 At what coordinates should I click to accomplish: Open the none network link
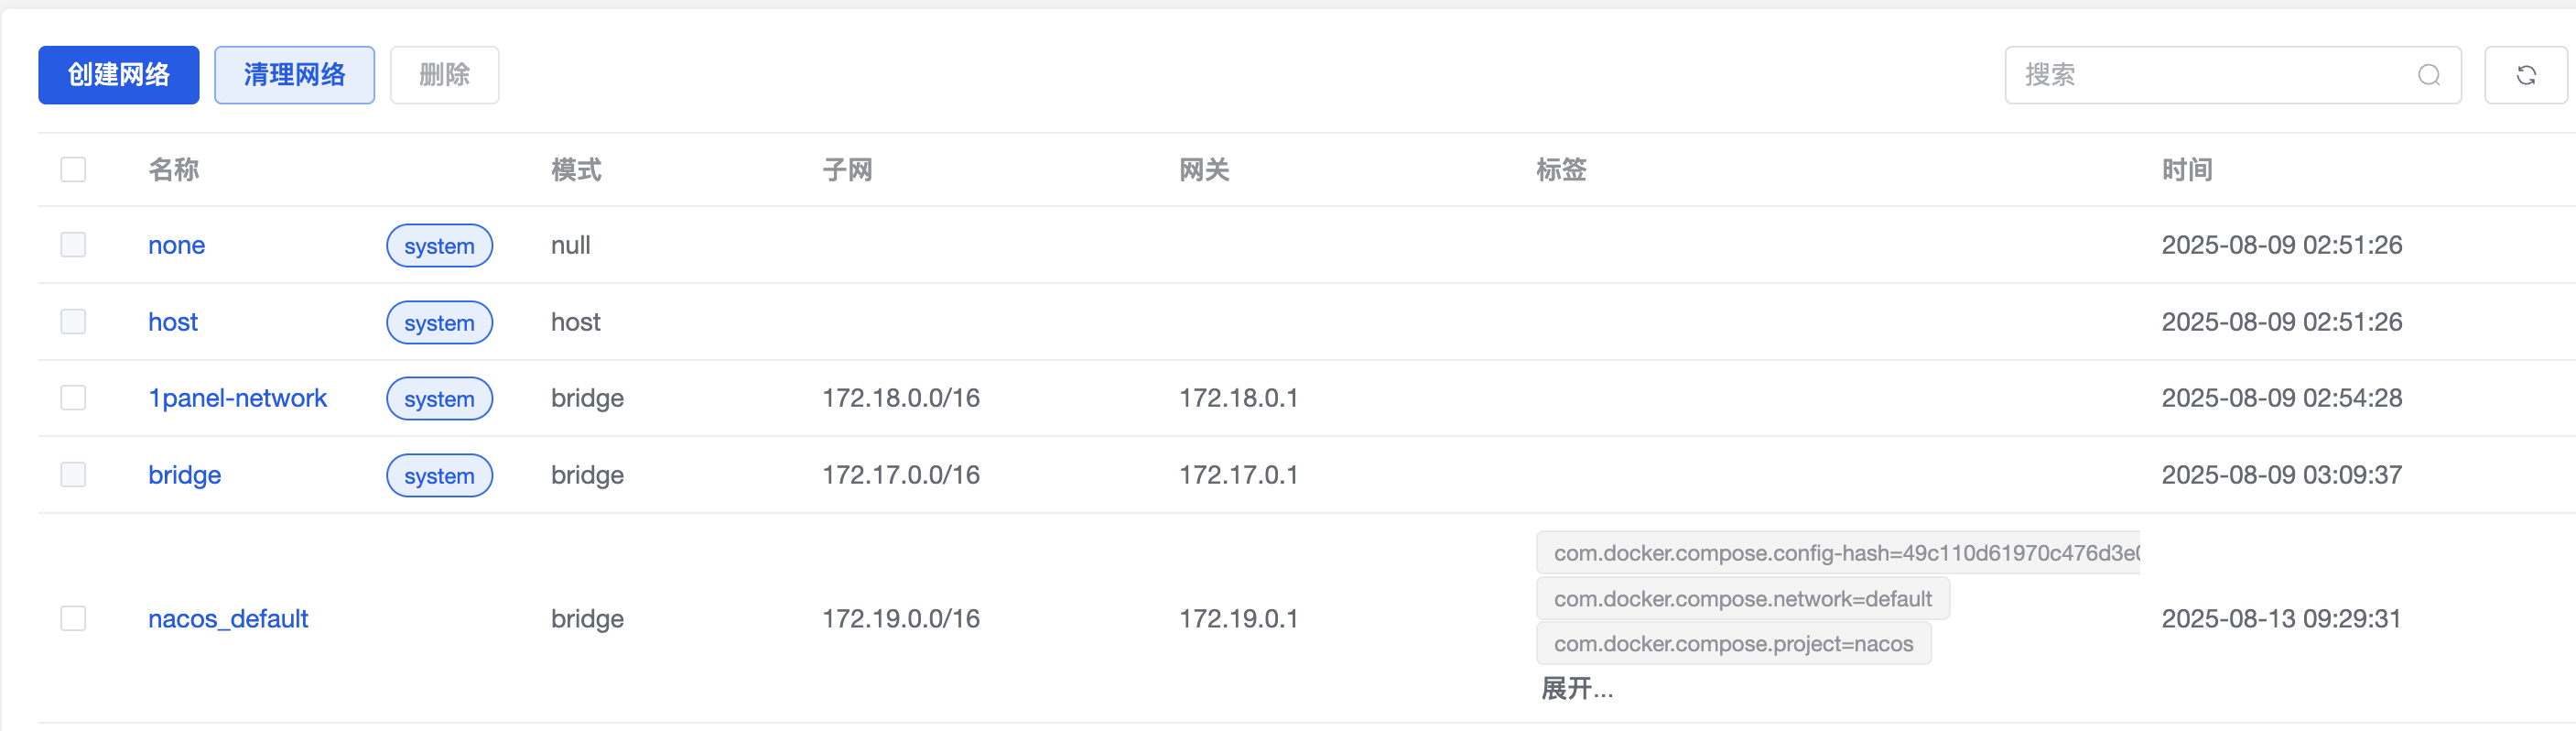177,245
